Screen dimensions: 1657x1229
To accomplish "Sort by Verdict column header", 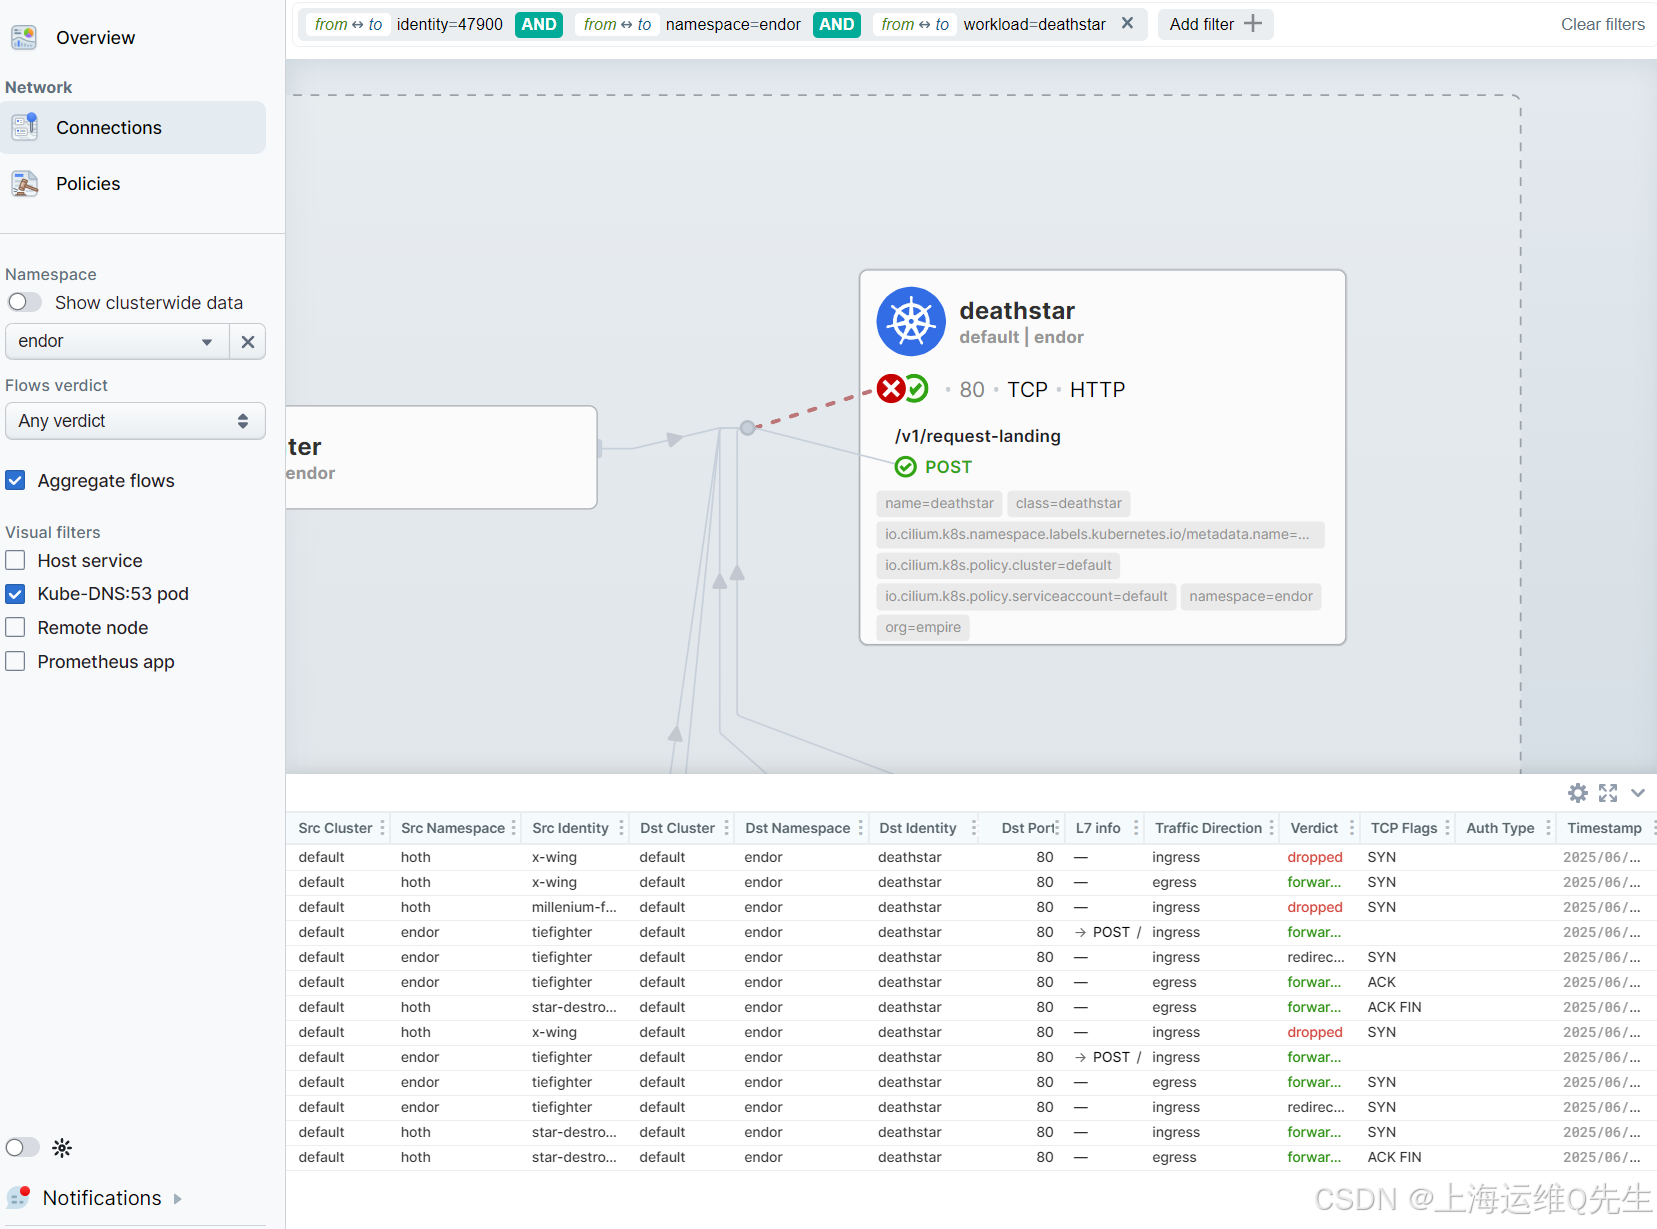I will pos(1314,828).
